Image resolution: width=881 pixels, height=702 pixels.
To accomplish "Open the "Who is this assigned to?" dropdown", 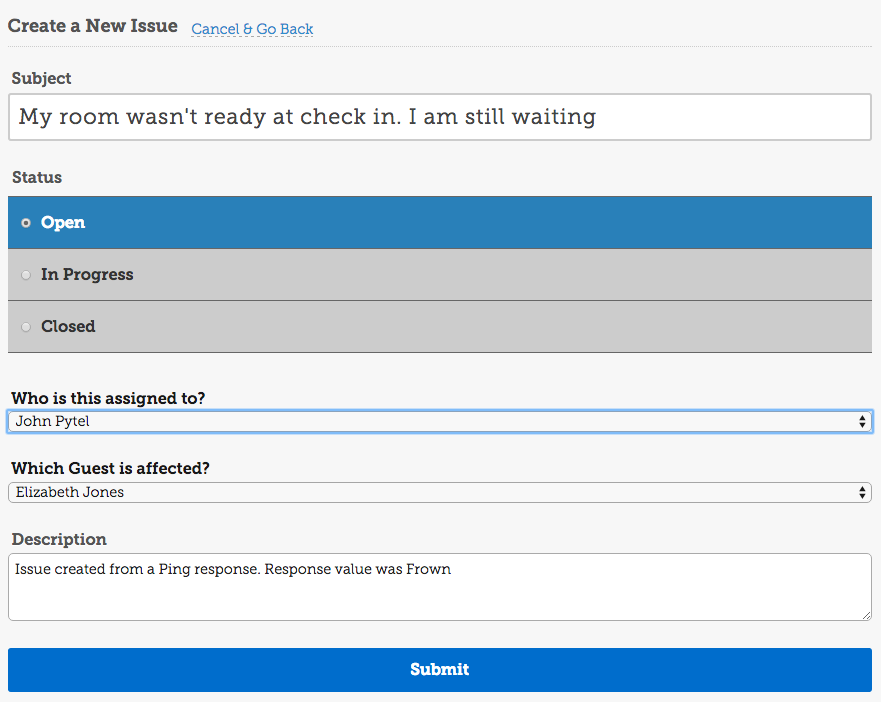I will (440, 421).
